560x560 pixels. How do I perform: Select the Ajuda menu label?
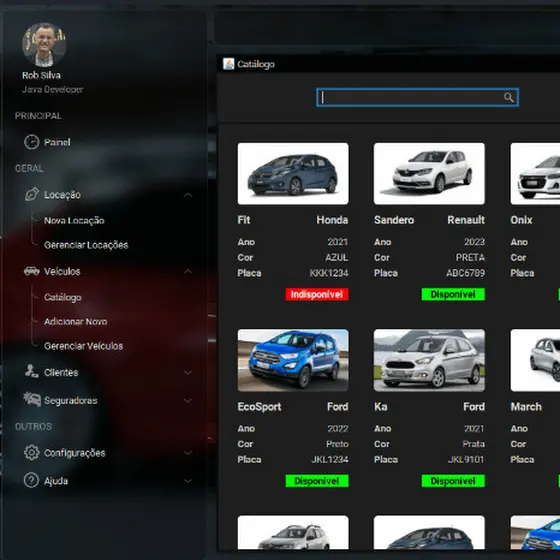pos(56,481)
